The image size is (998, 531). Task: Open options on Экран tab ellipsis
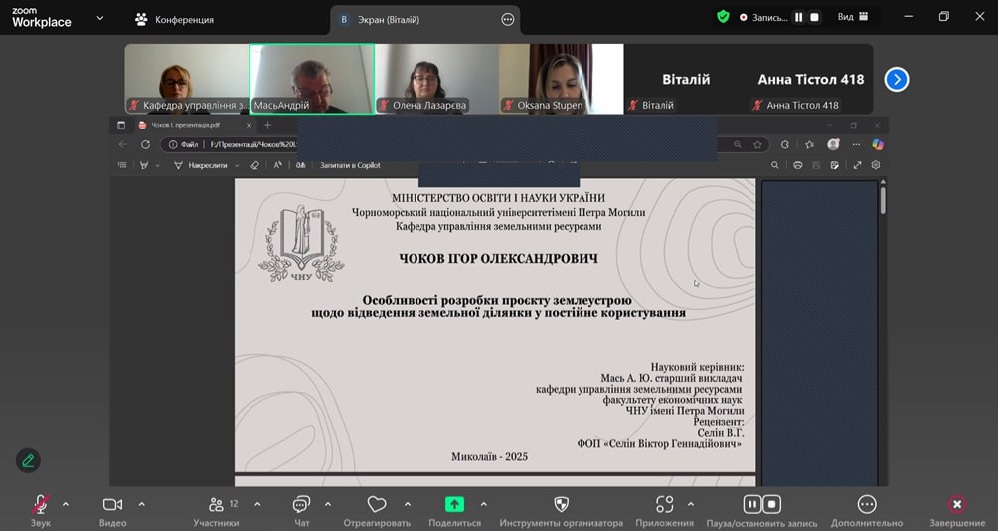coord(507,20)
